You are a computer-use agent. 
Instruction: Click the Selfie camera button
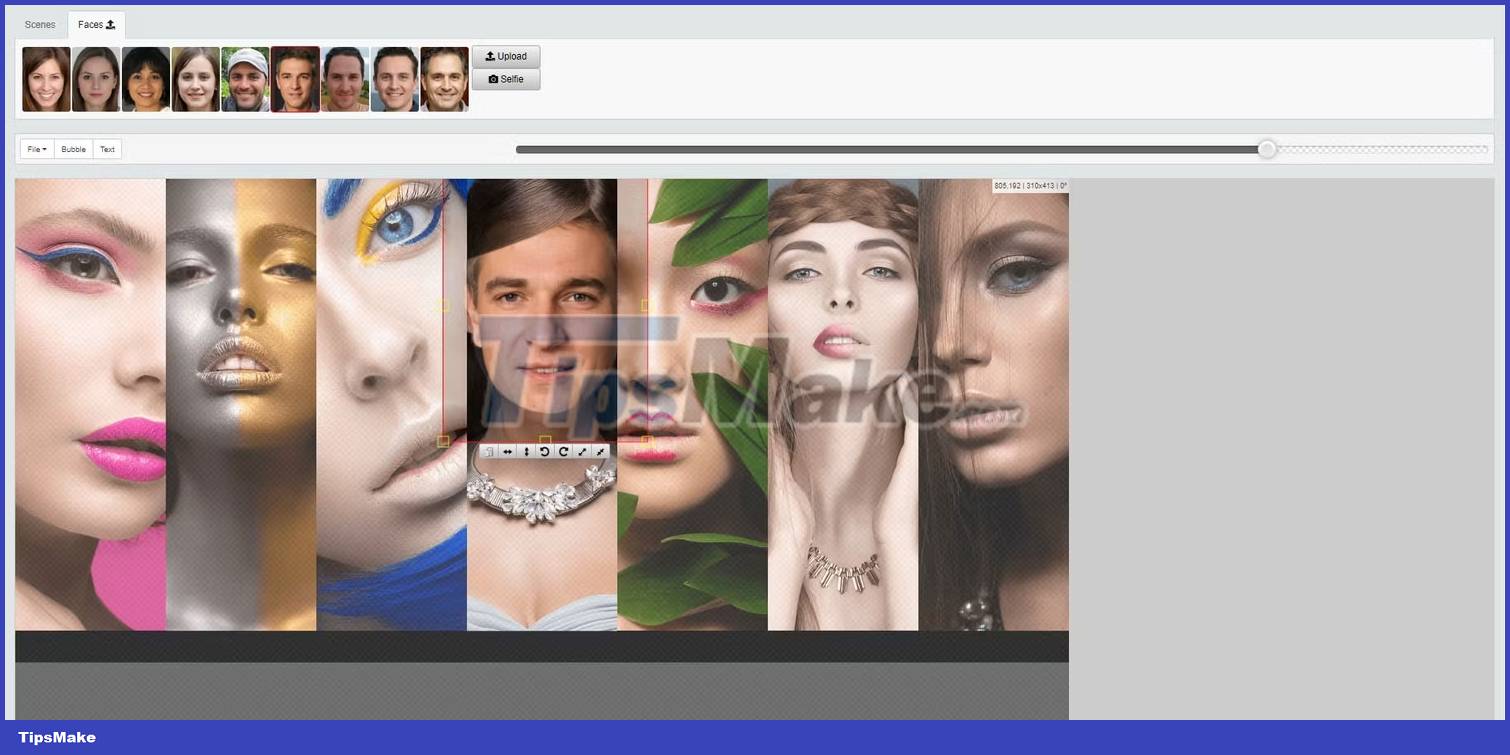click(506, 79)
